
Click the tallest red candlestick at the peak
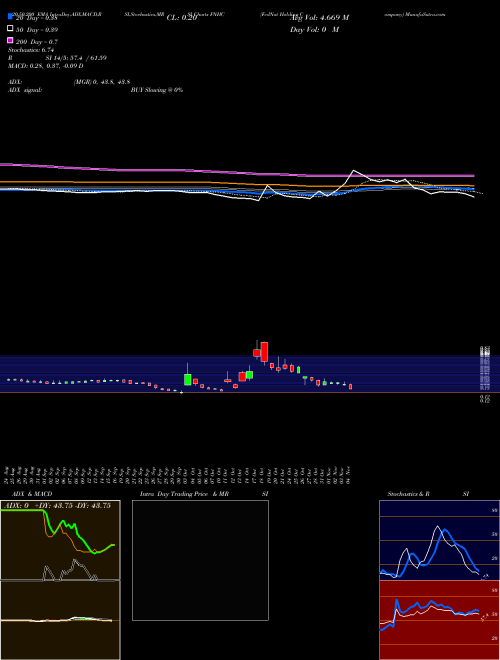(264, 352)
